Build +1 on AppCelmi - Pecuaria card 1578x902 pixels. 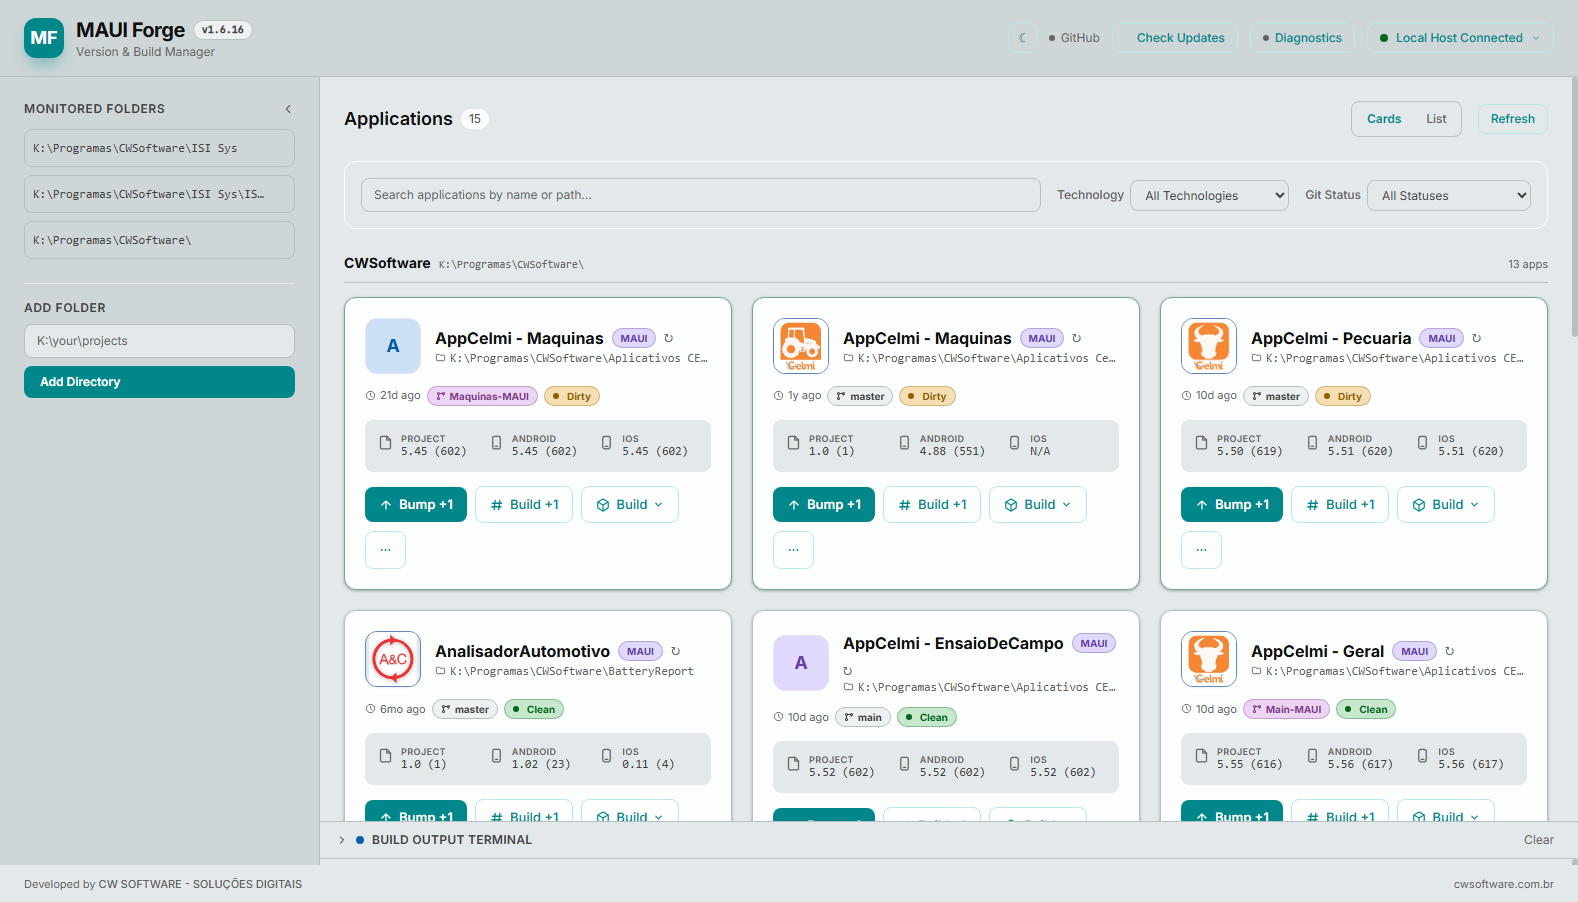pyautogui.click(x=1340, y=504)
